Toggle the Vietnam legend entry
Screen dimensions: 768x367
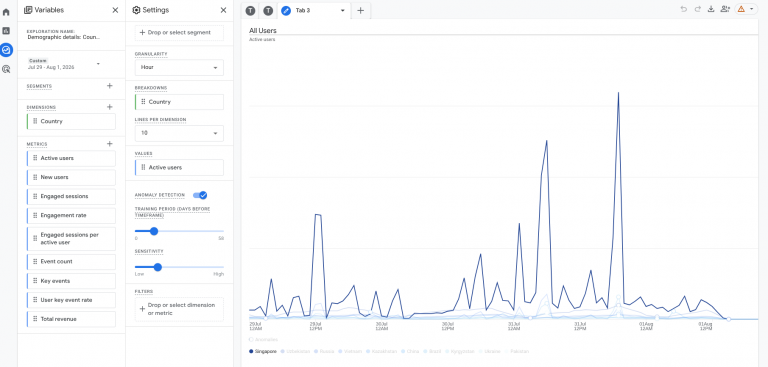[350, 351]
